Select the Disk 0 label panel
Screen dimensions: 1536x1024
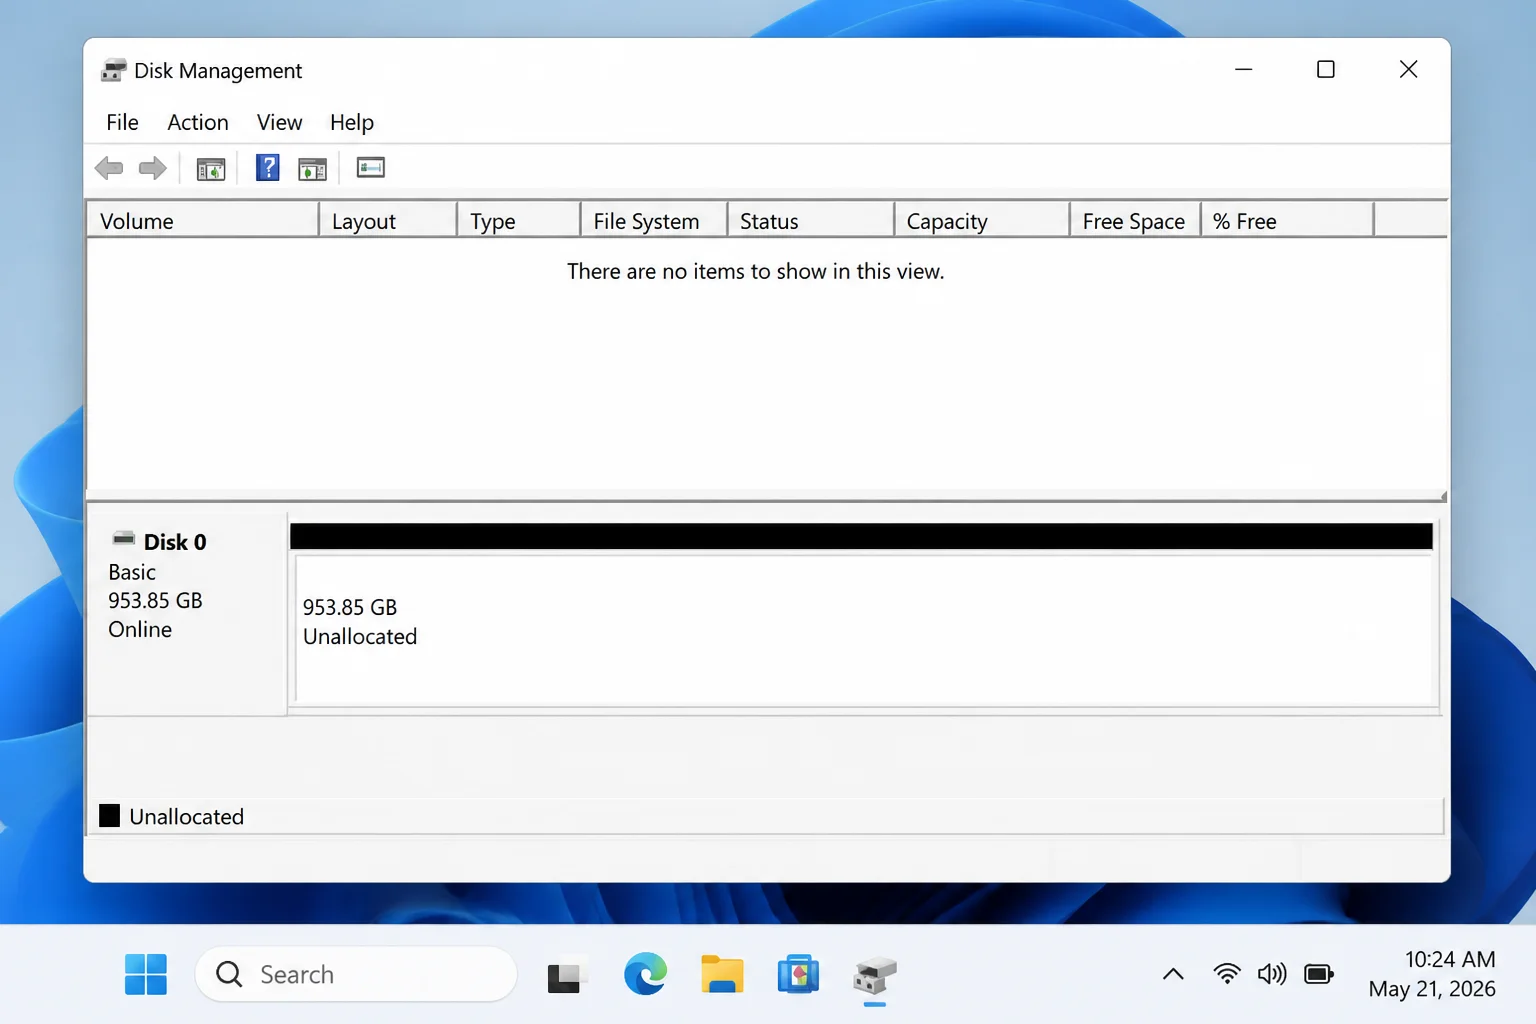point(187,615)
